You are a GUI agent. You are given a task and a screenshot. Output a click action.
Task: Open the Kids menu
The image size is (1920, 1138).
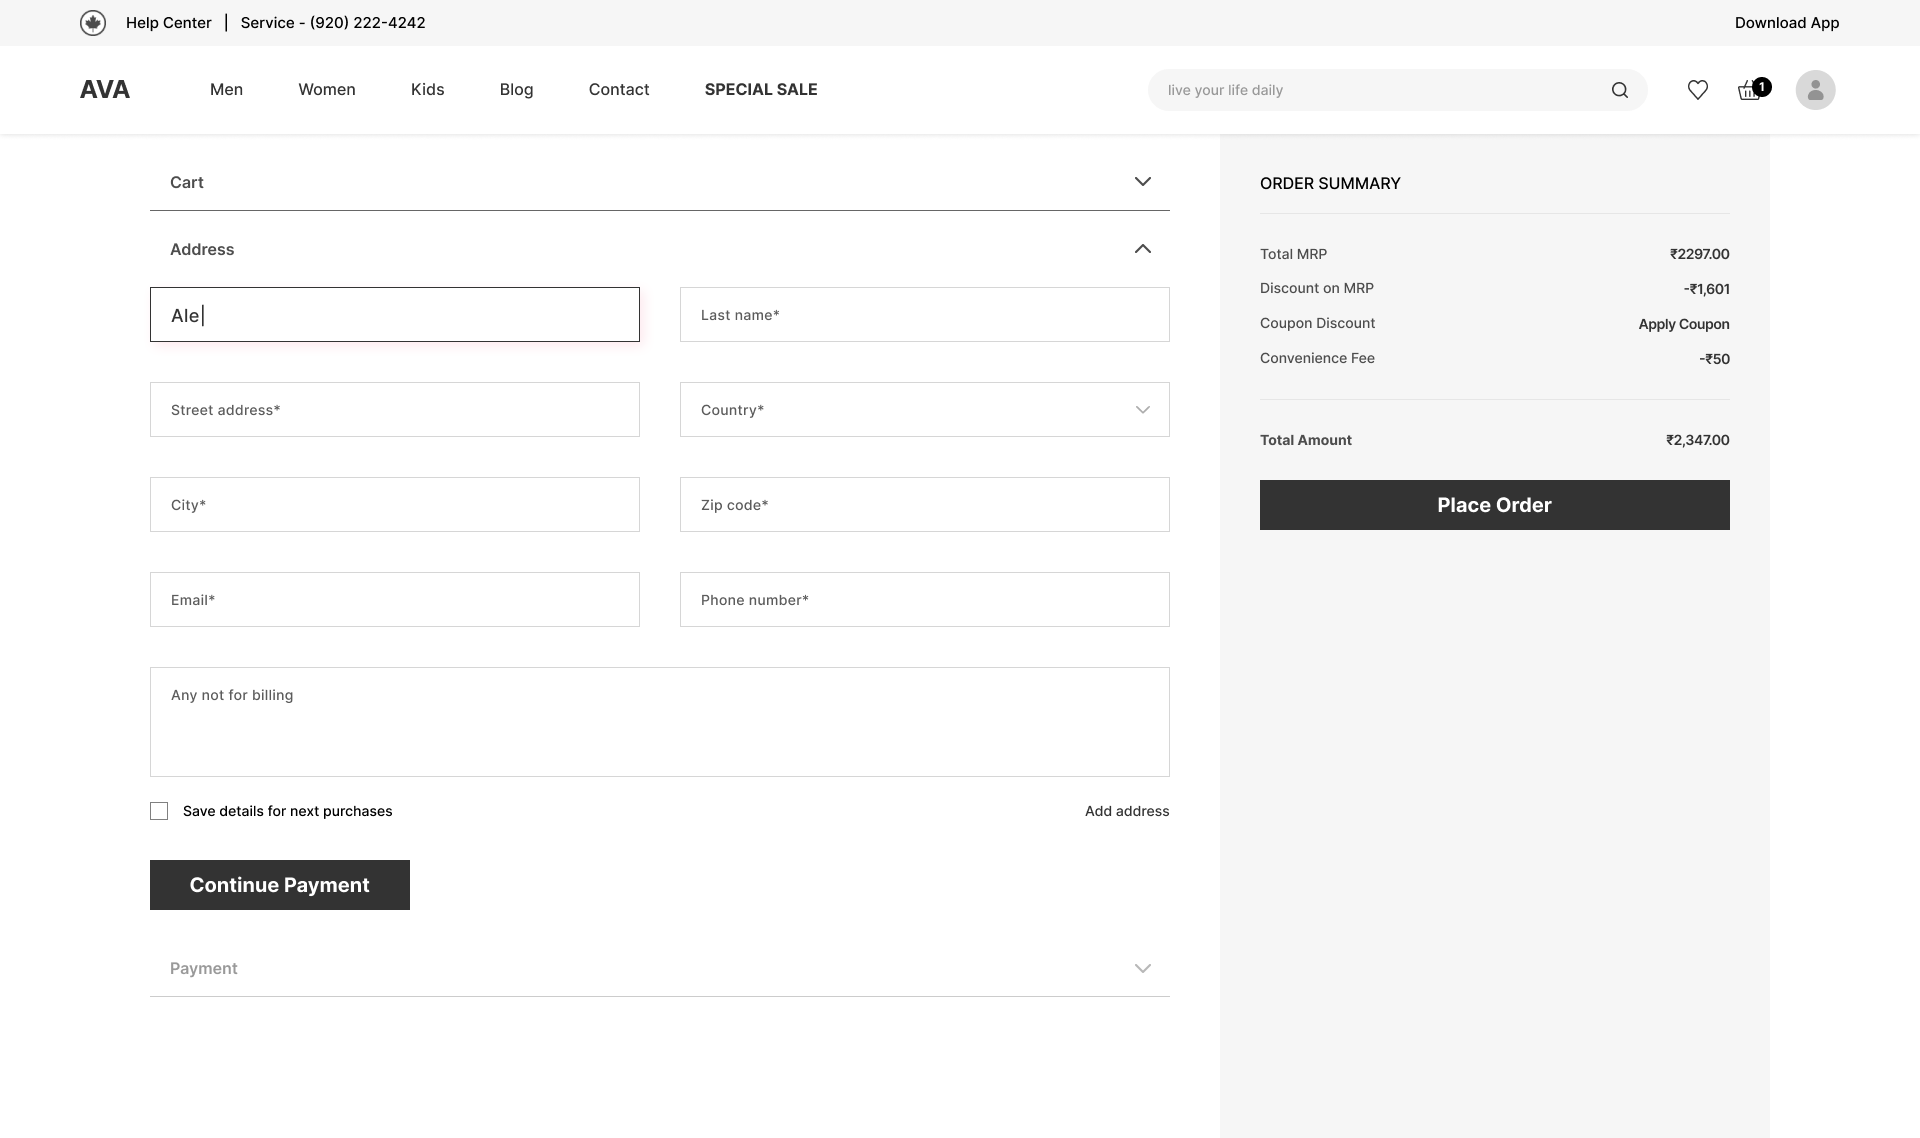427,90
